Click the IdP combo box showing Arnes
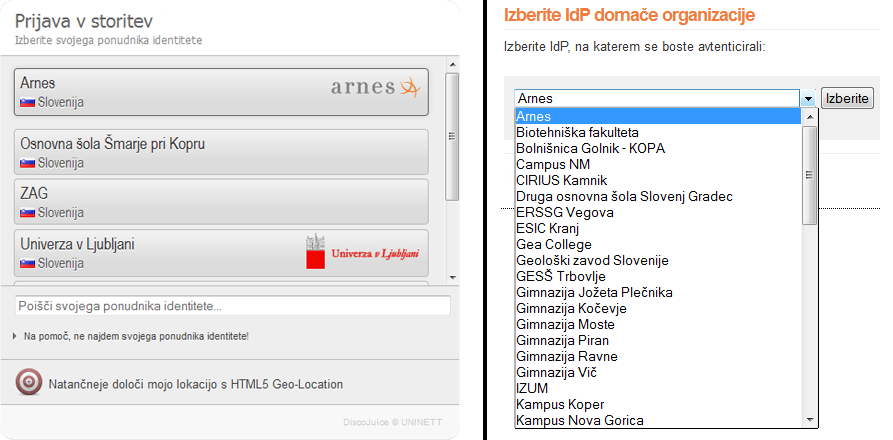The width and height of the screenshot is (893, 440). pos(665,98)
